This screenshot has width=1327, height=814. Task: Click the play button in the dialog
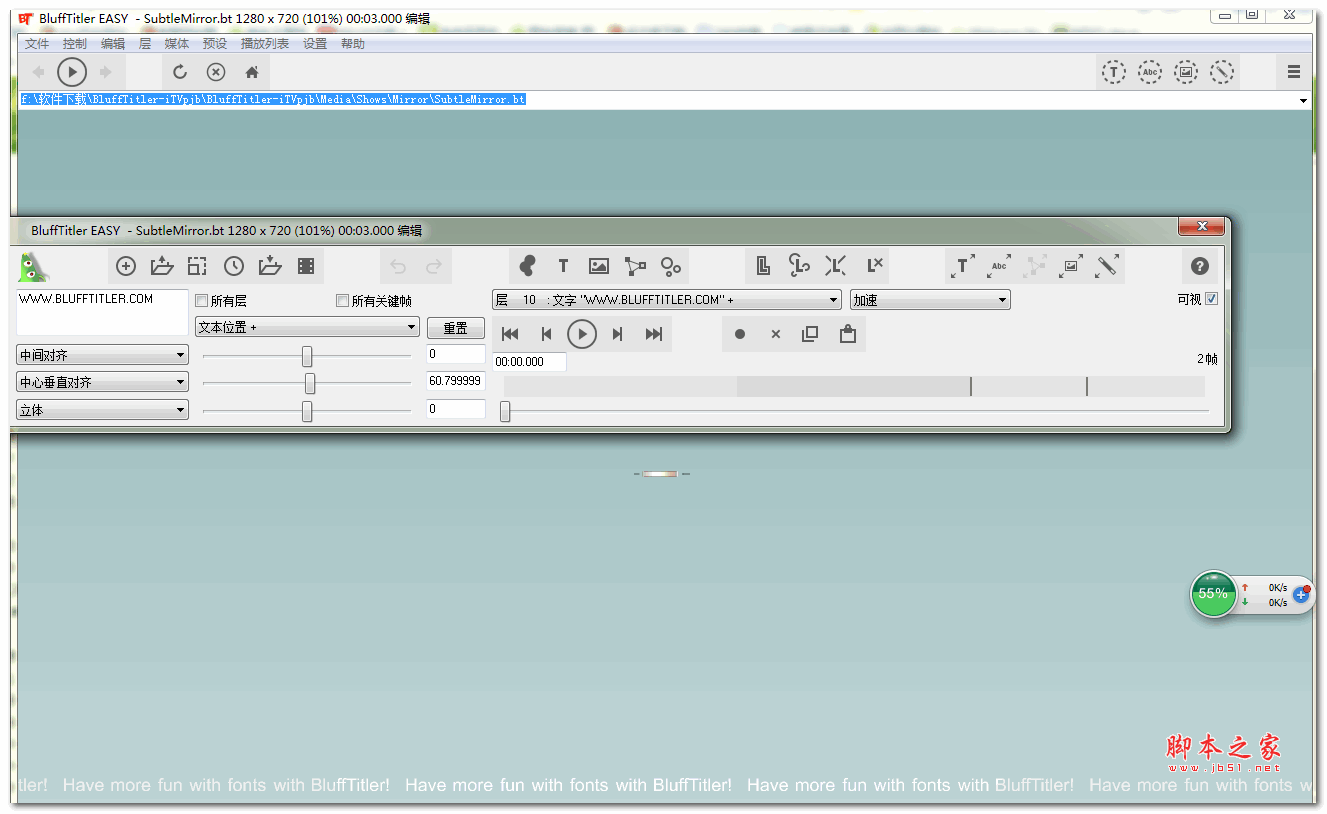582,334
